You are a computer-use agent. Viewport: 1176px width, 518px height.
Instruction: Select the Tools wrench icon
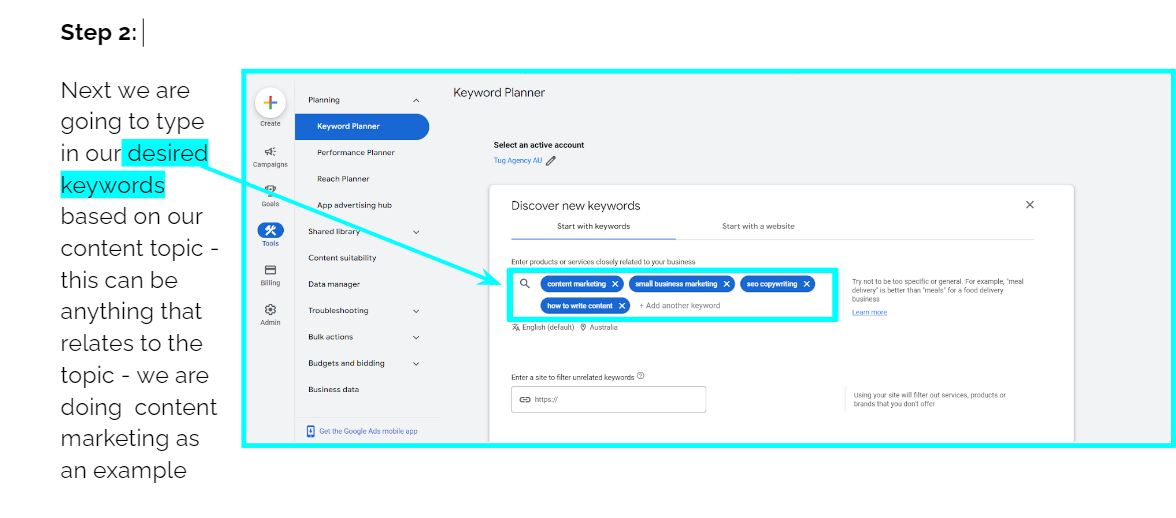click(x=270, y=230)
